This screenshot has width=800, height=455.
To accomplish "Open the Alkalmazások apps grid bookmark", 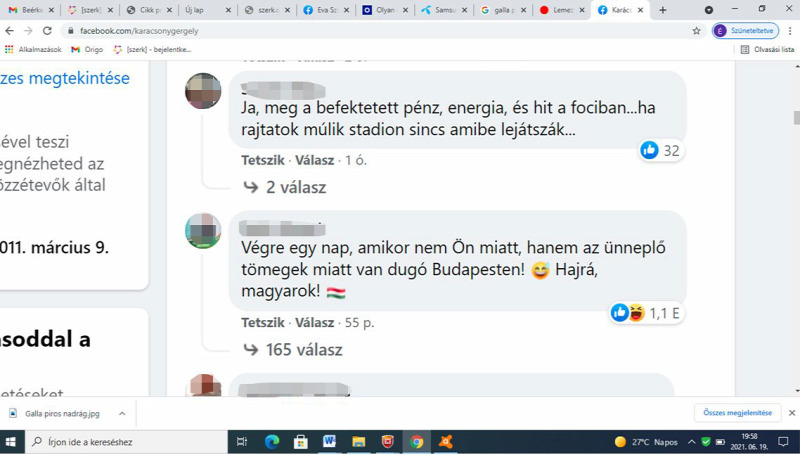I will pyautogui.click(x=33, y=49).
